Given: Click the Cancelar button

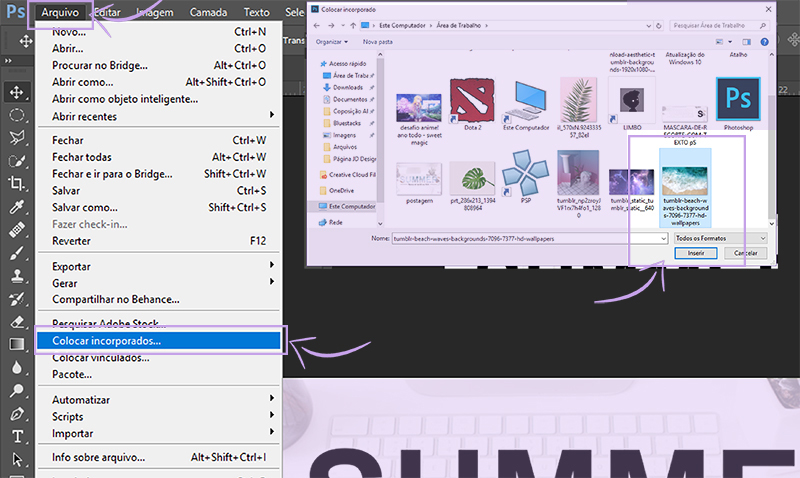Looking at the screenshot, I should pyautogui.click(x=745, y=253).
